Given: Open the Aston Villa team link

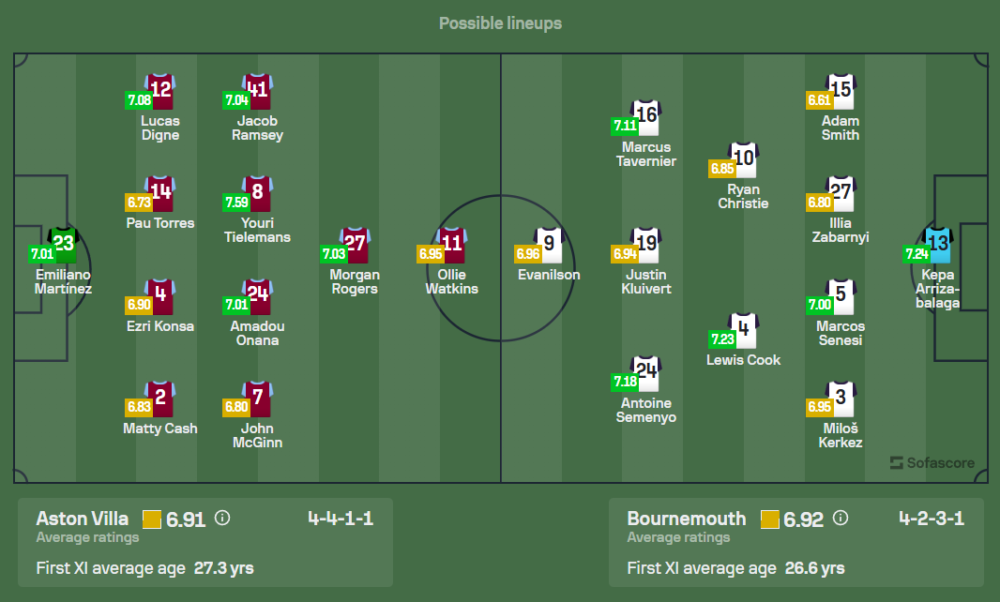Looking at the screenshot, I should click(82, 518).
